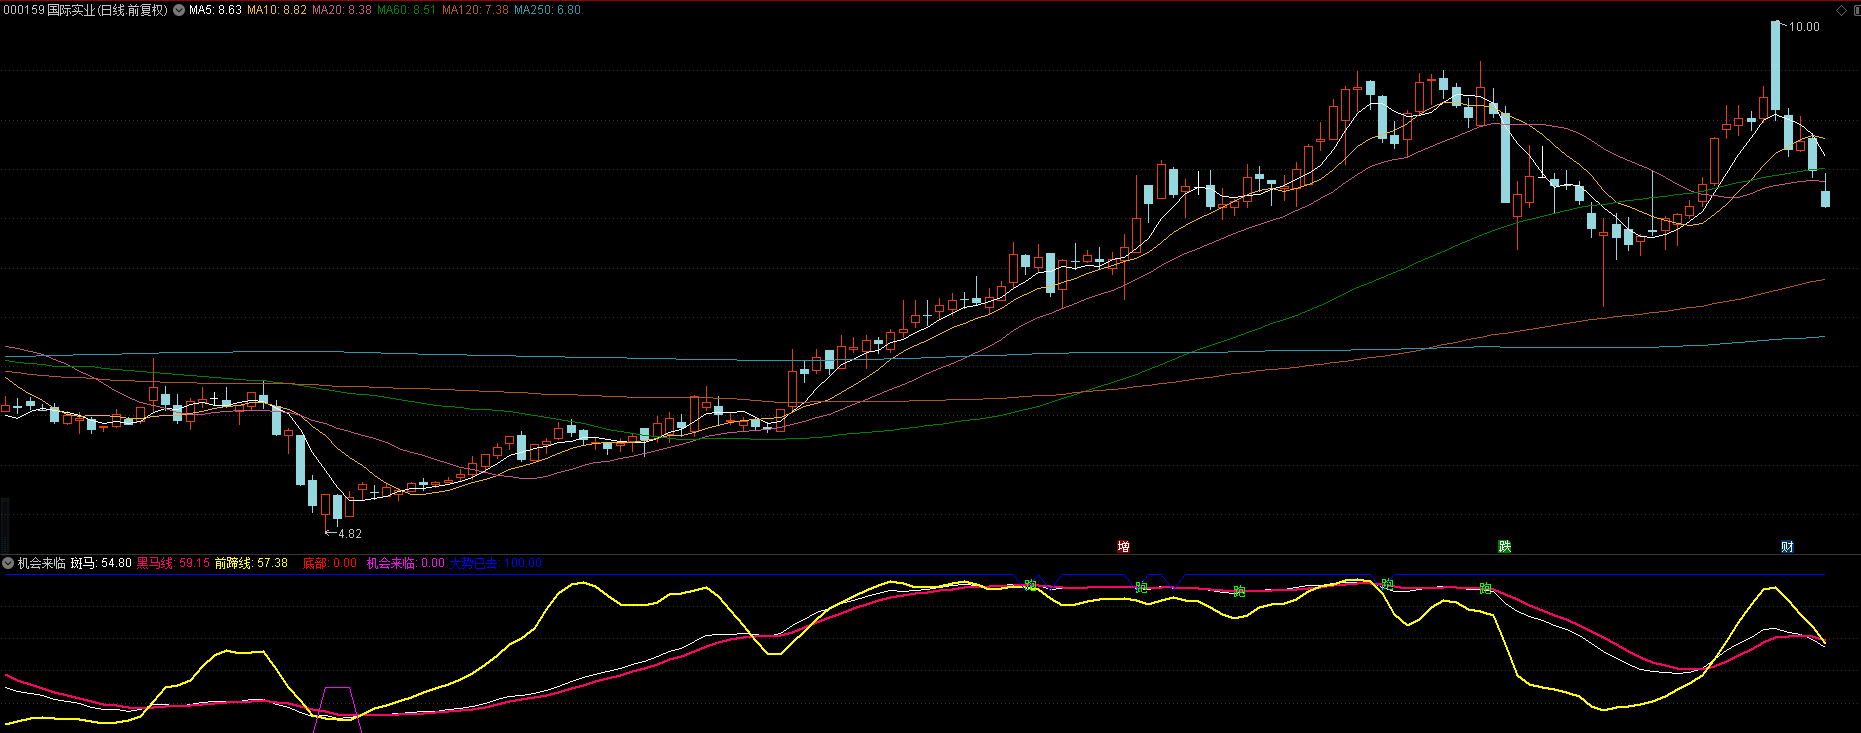The image size is (1861, 733).
Task: Open the dropdown next to 国际实业 title
Action: coord(179,10)
